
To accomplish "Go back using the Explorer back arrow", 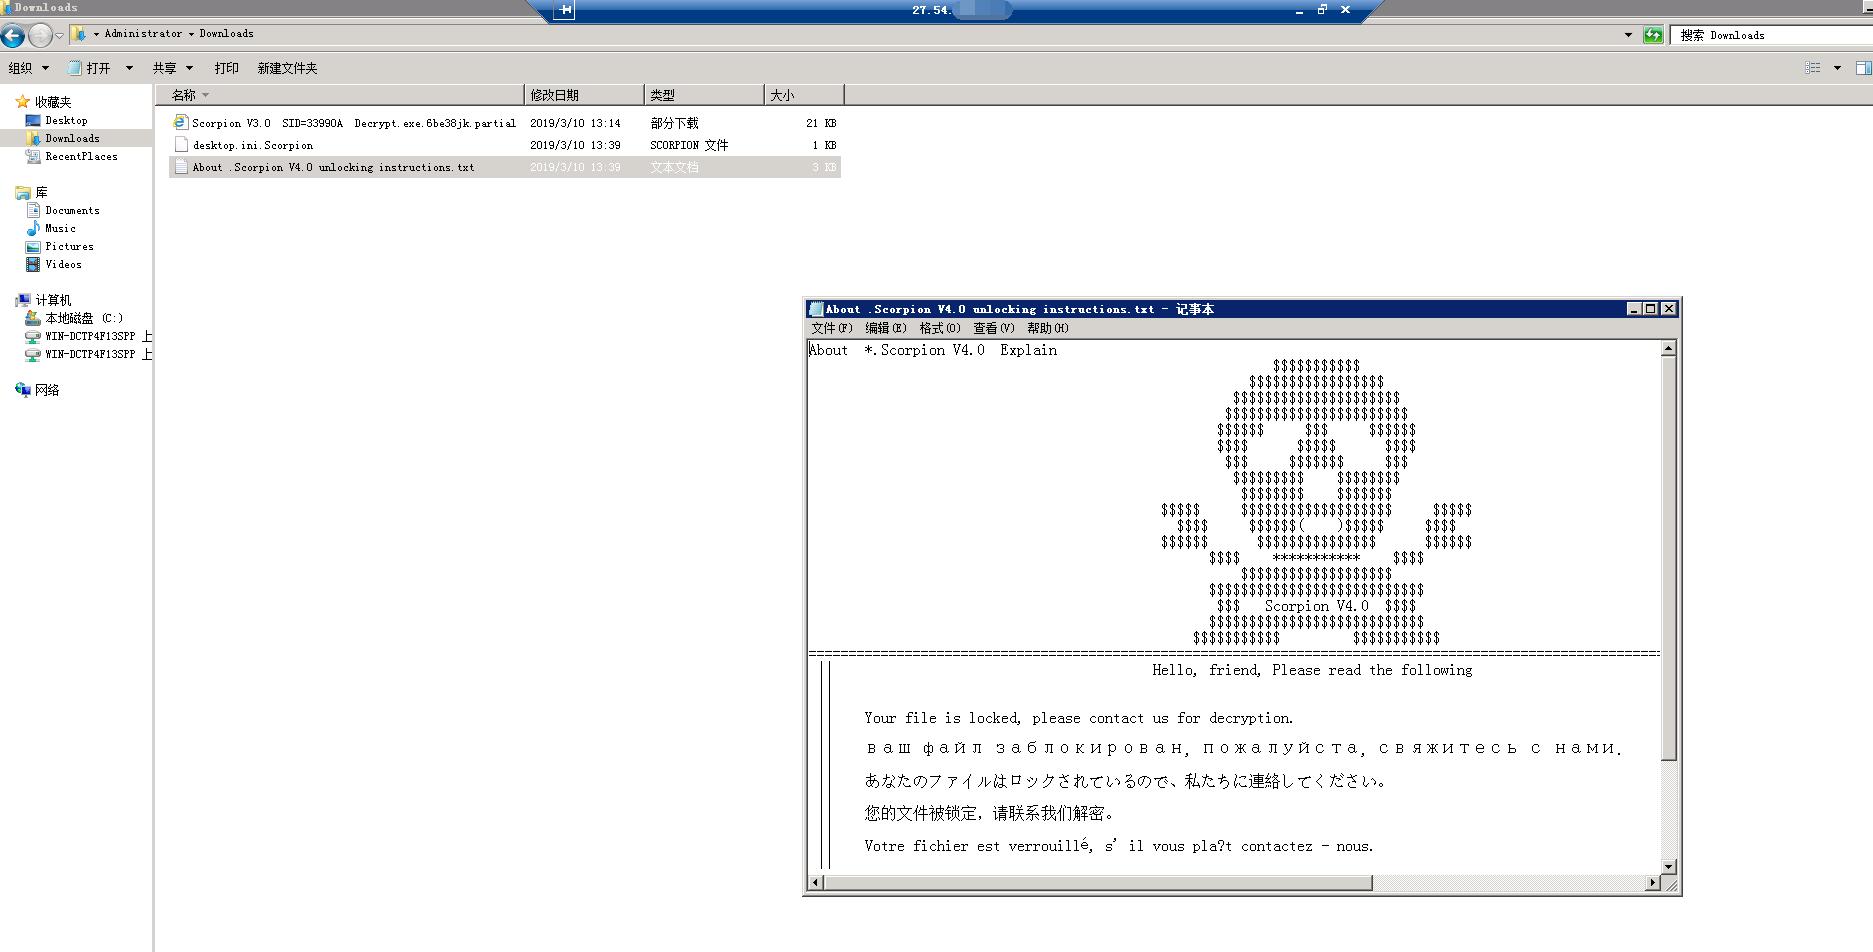I will (x=12, y=36).
